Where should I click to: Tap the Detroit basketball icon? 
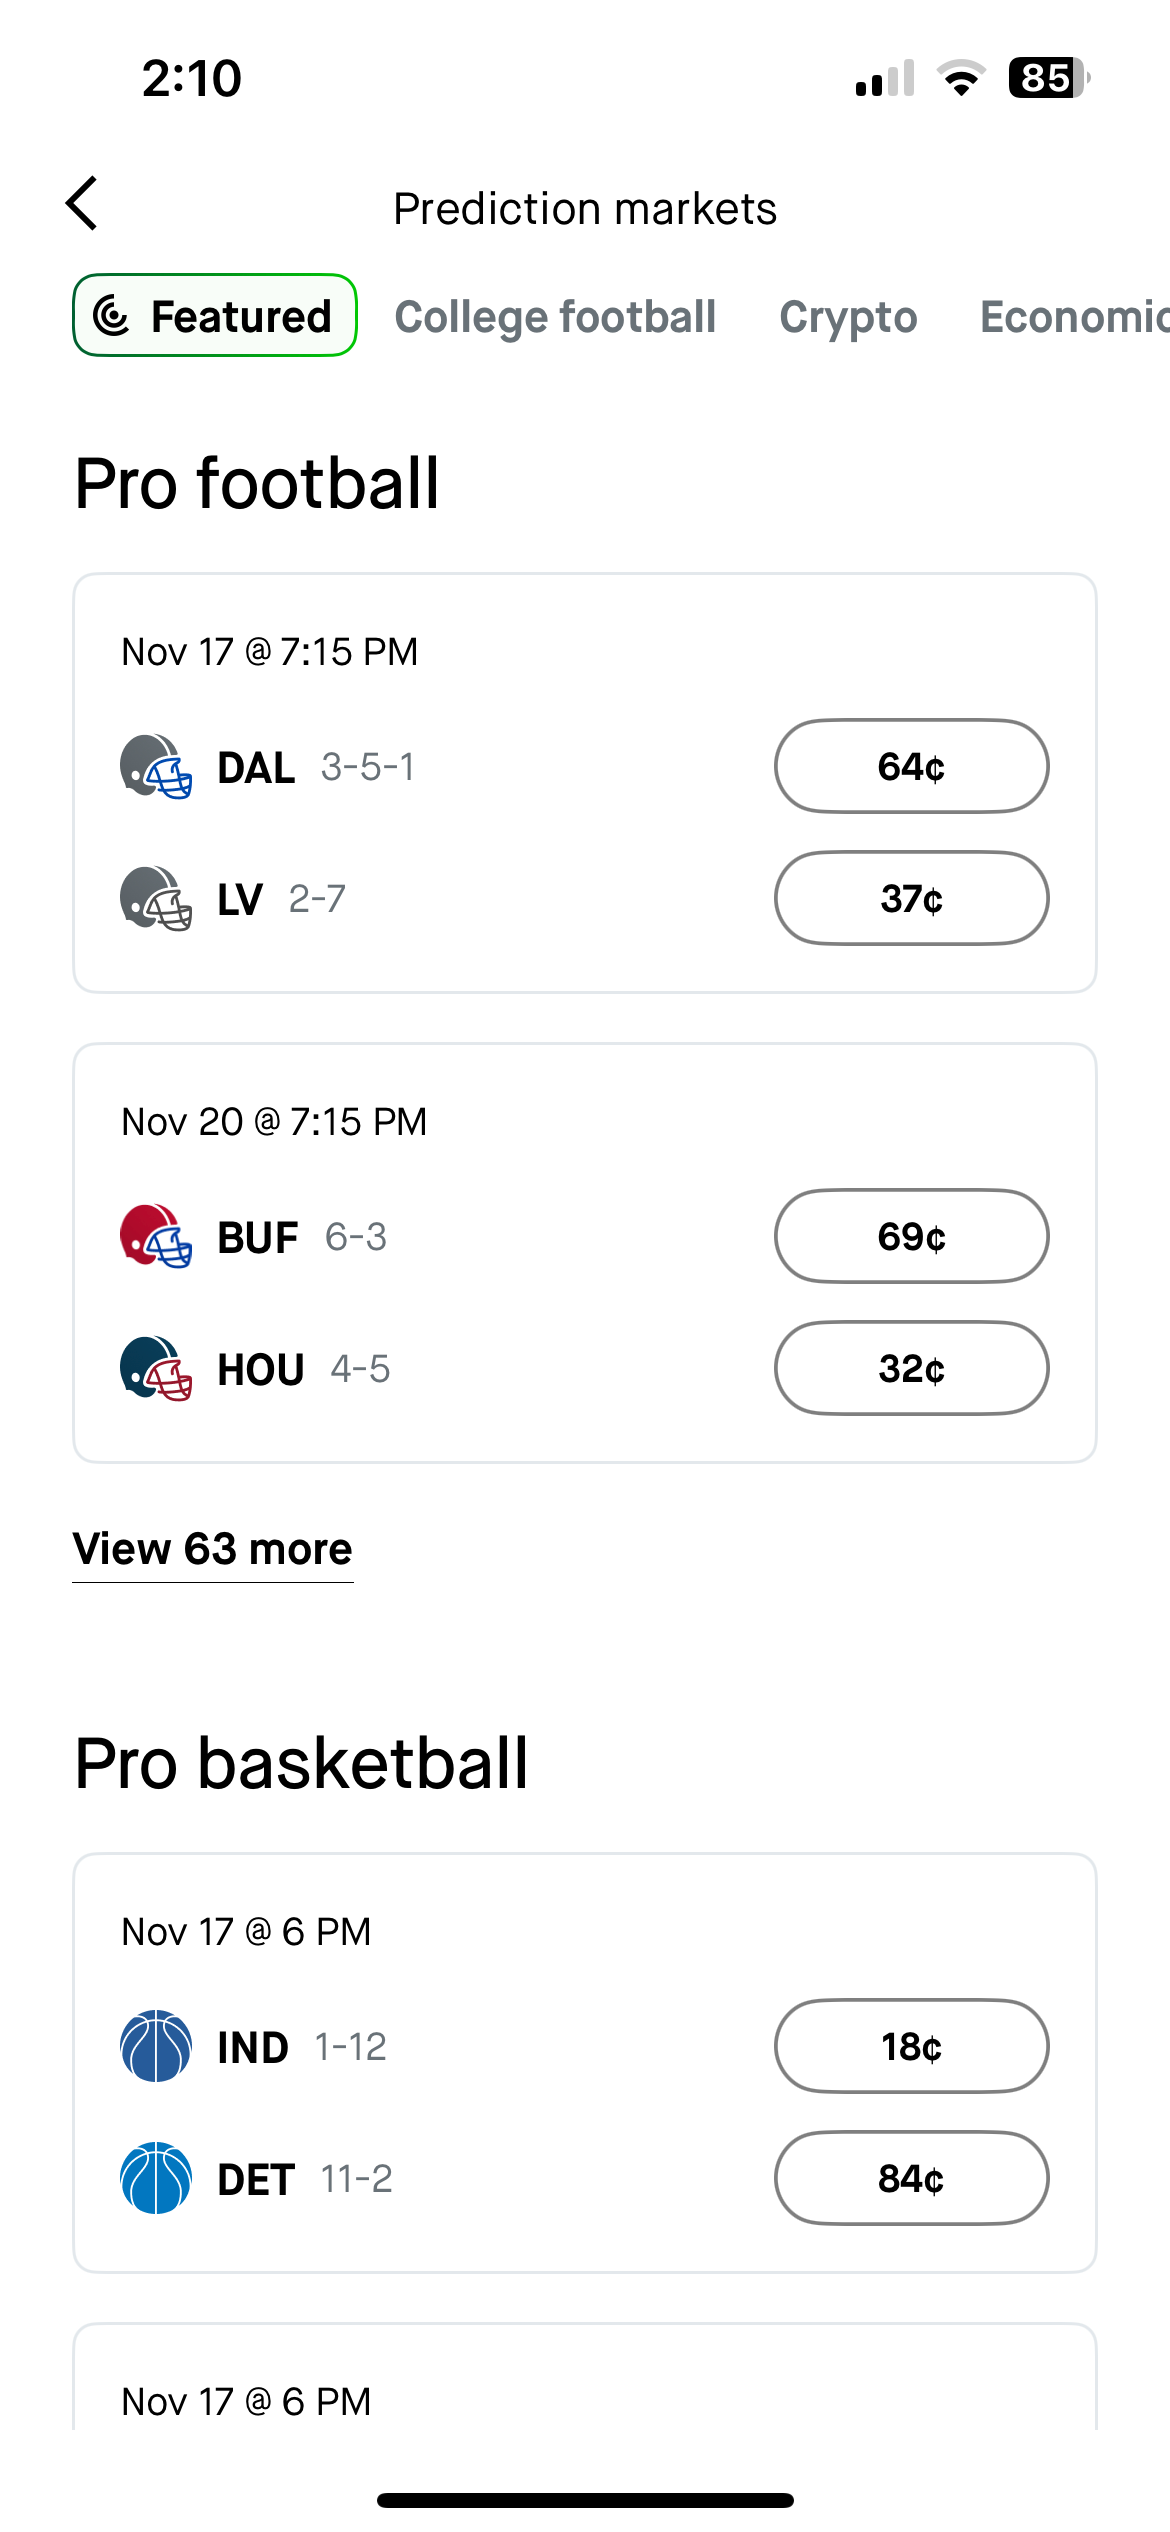click(x=156, y=2178)
